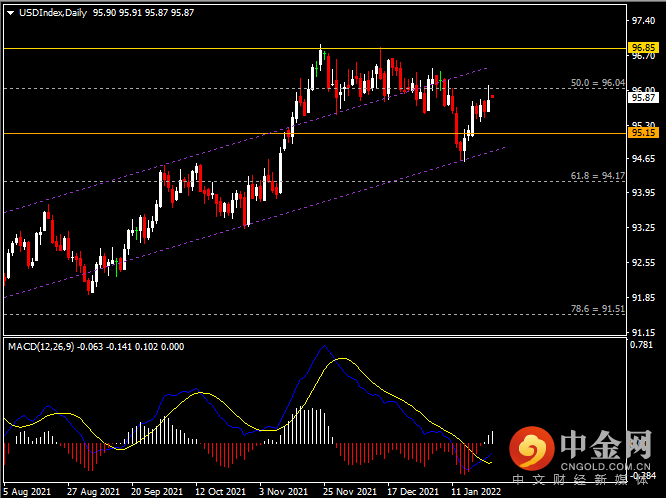This screenshot has height=498, width=666.
Task: Click the 61.8 = 94.17 Fibonacci label
Action: (598, 175)
